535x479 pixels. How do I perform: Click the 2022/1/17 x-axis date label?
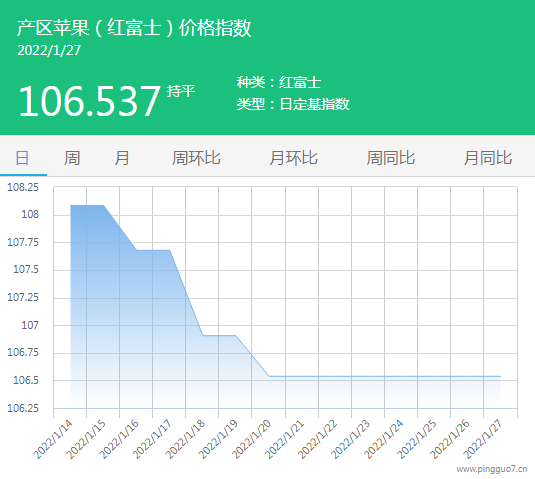pos(152,439)
